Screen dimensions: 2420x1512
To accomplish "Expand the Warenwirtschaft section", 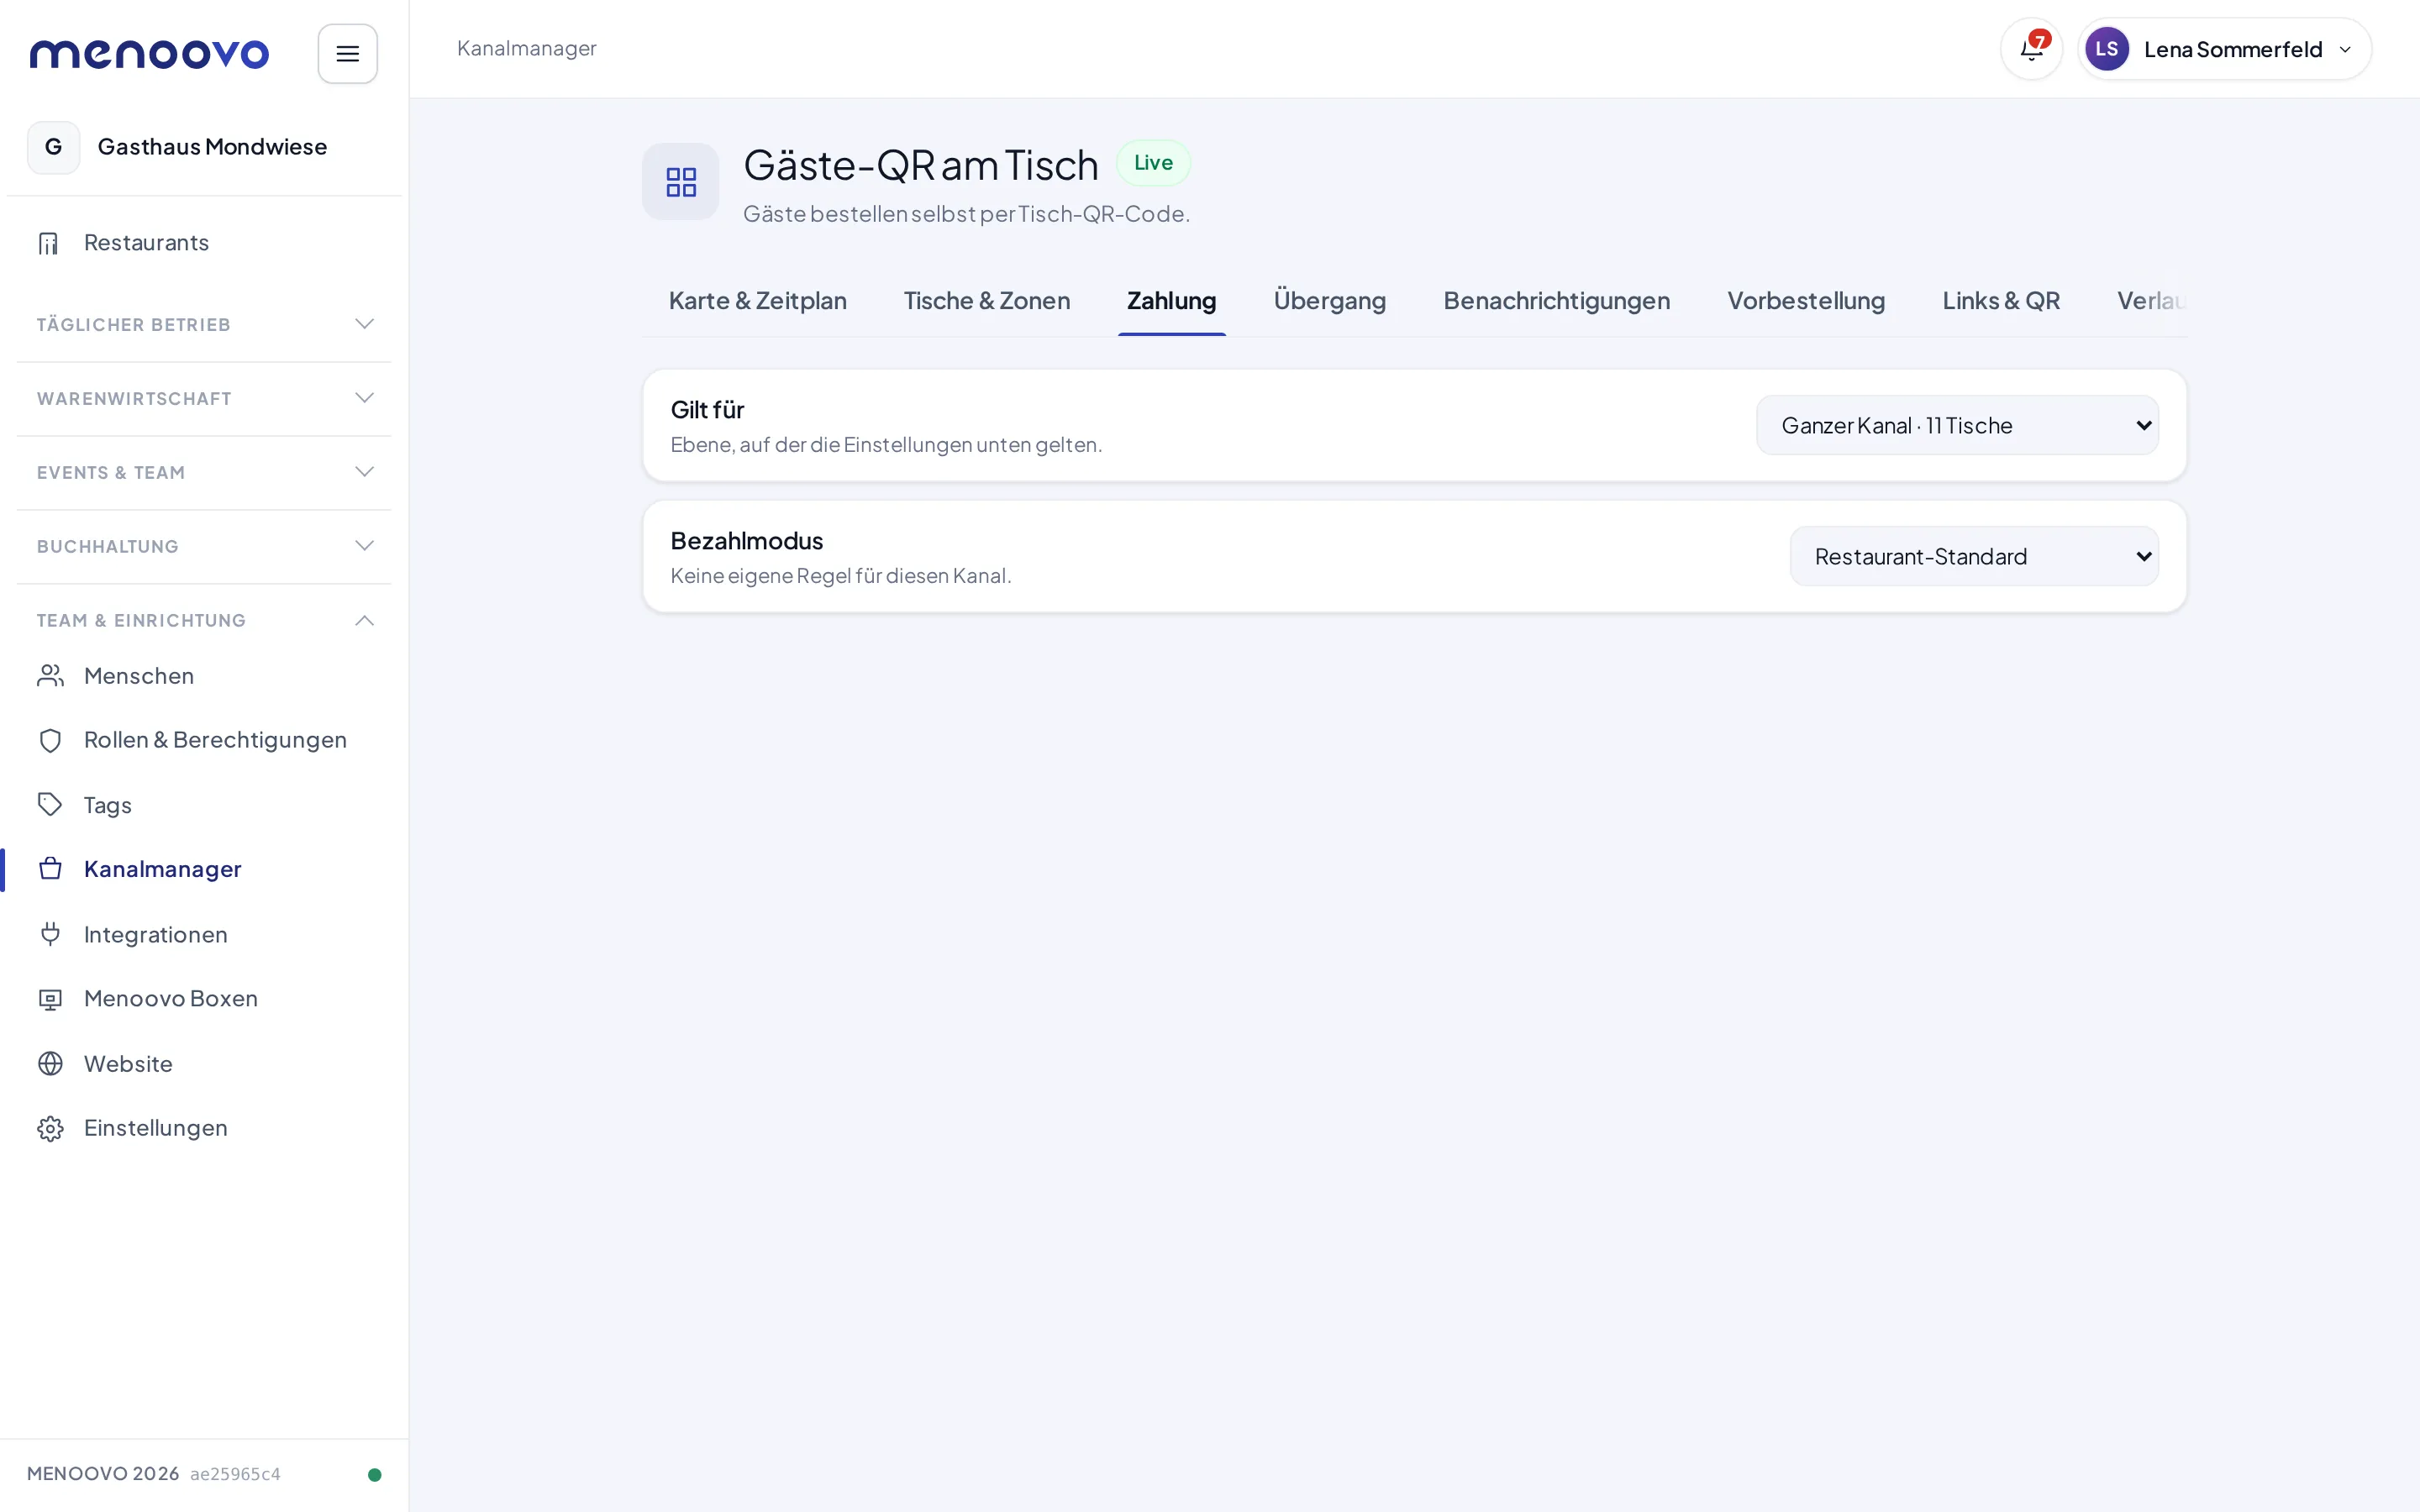I will pyautogui.click(x=204, y=399).
